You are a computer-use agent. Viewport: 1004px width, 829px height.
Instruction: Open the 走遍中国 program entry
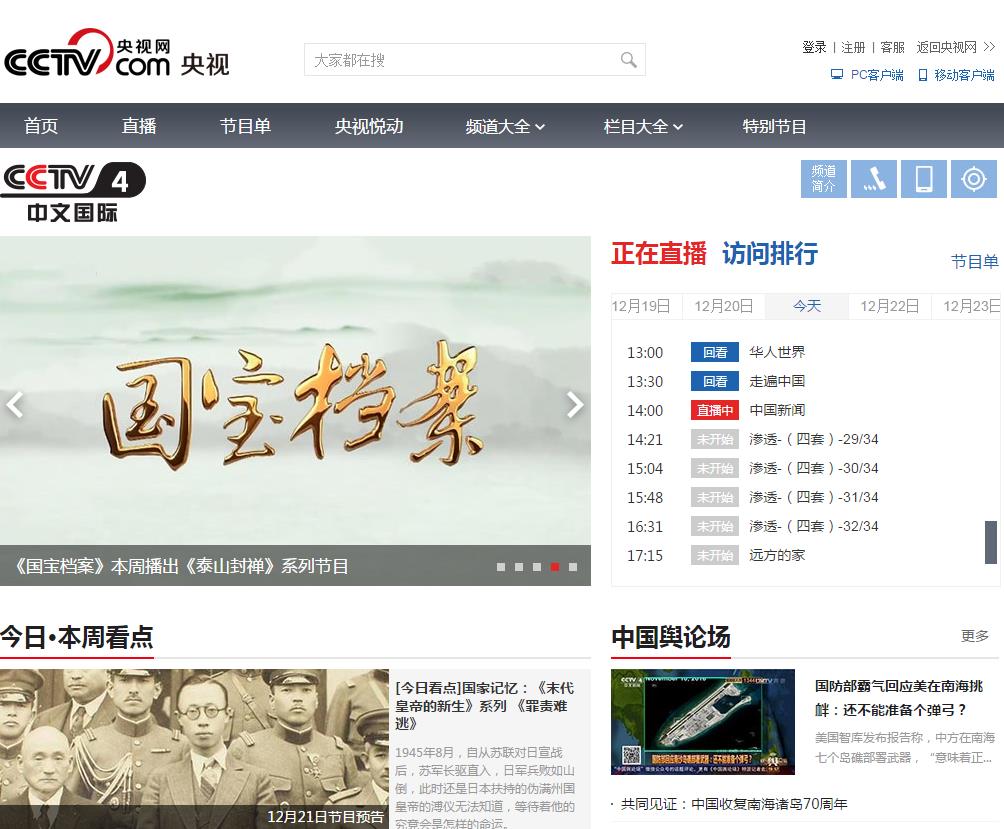pyautogui.click(x=777, y=382)
